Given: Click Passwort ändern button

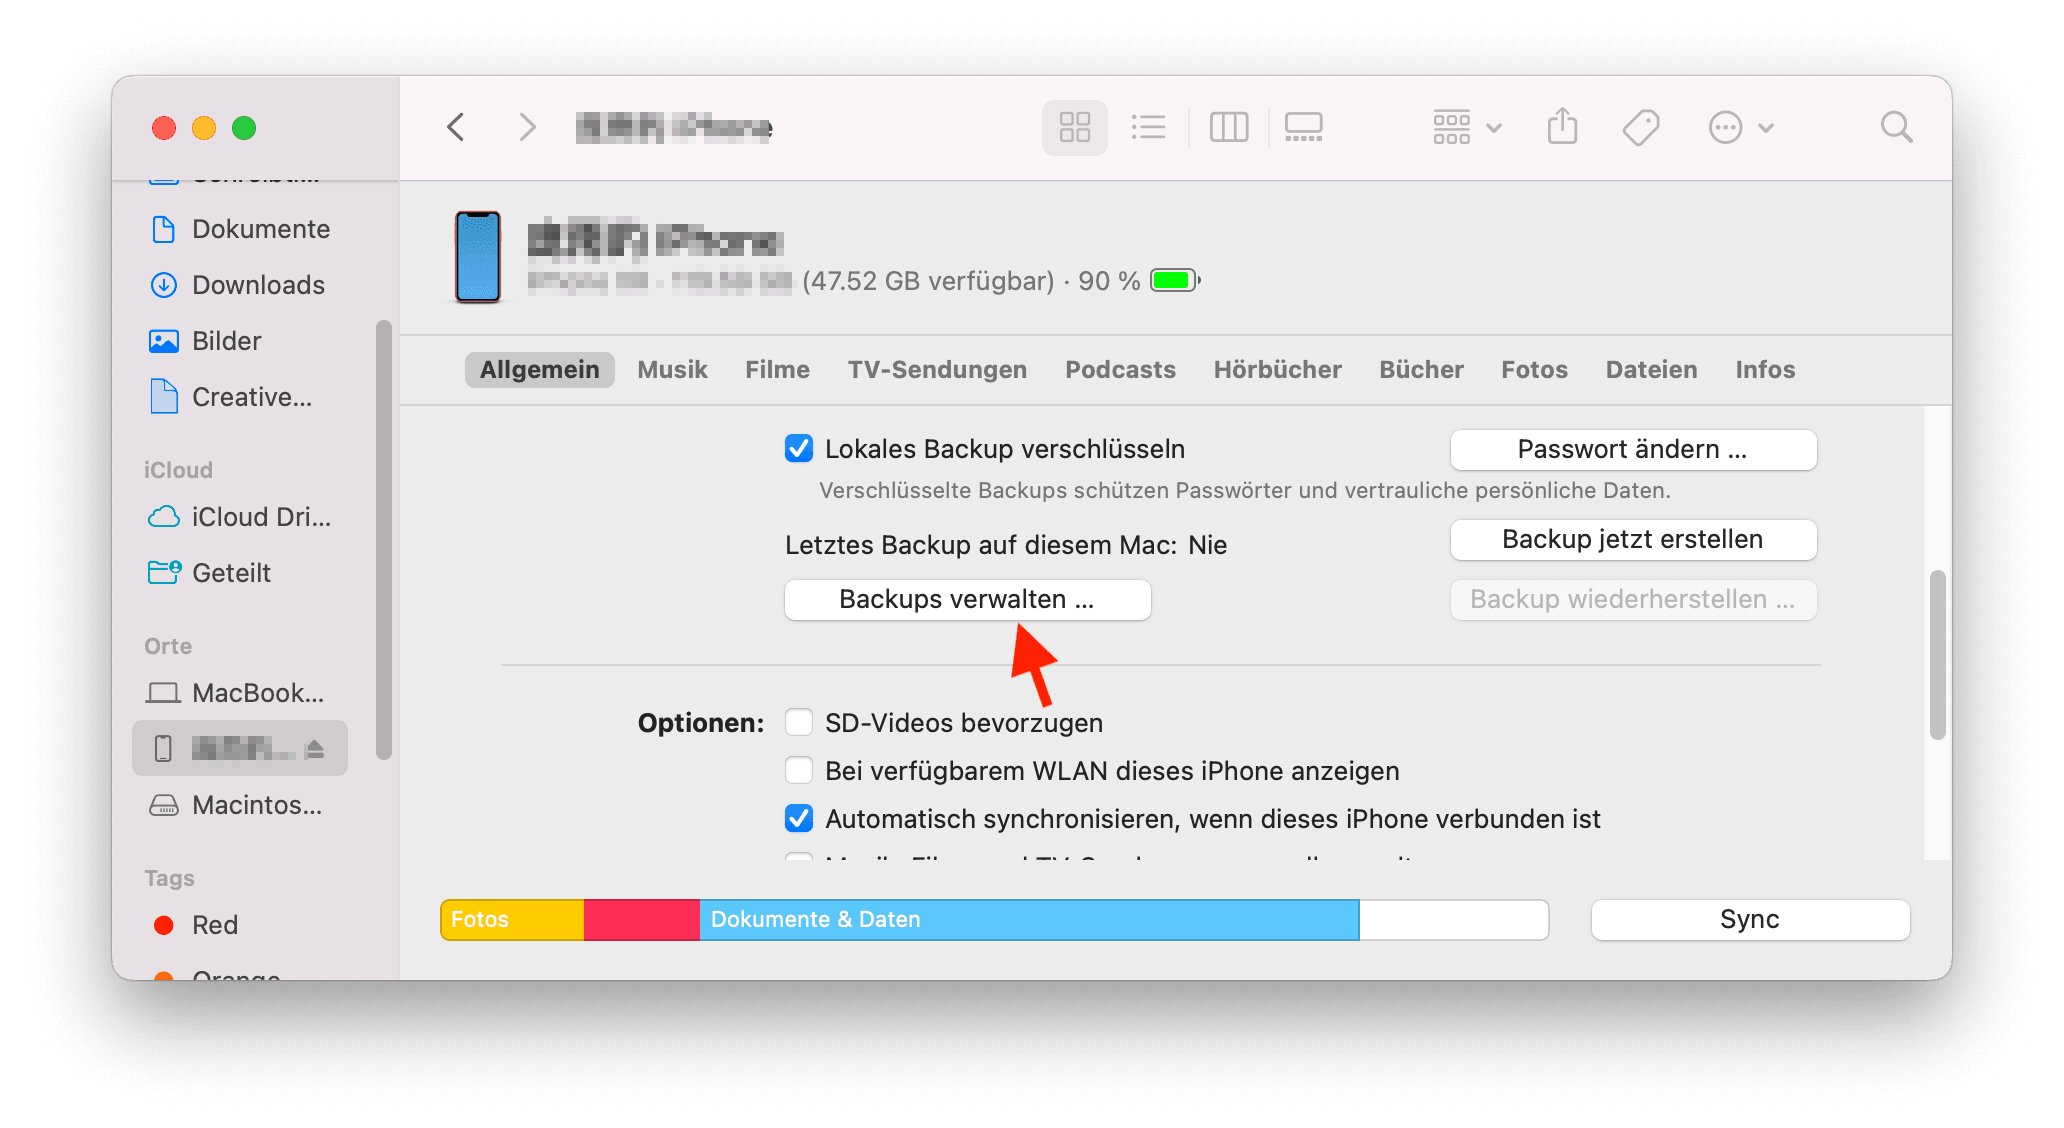Looking at the screenshot, I should click(x=1633, y=449).
